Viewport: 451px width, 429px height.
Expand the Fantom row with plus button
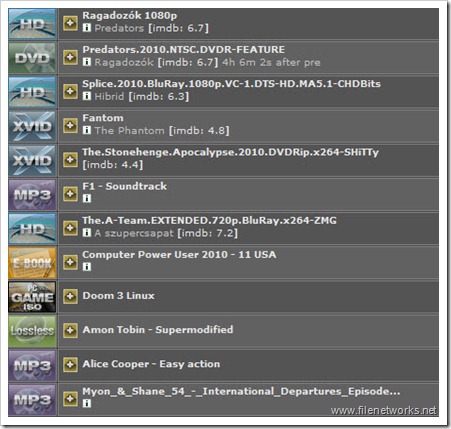(x=70, y=125)
